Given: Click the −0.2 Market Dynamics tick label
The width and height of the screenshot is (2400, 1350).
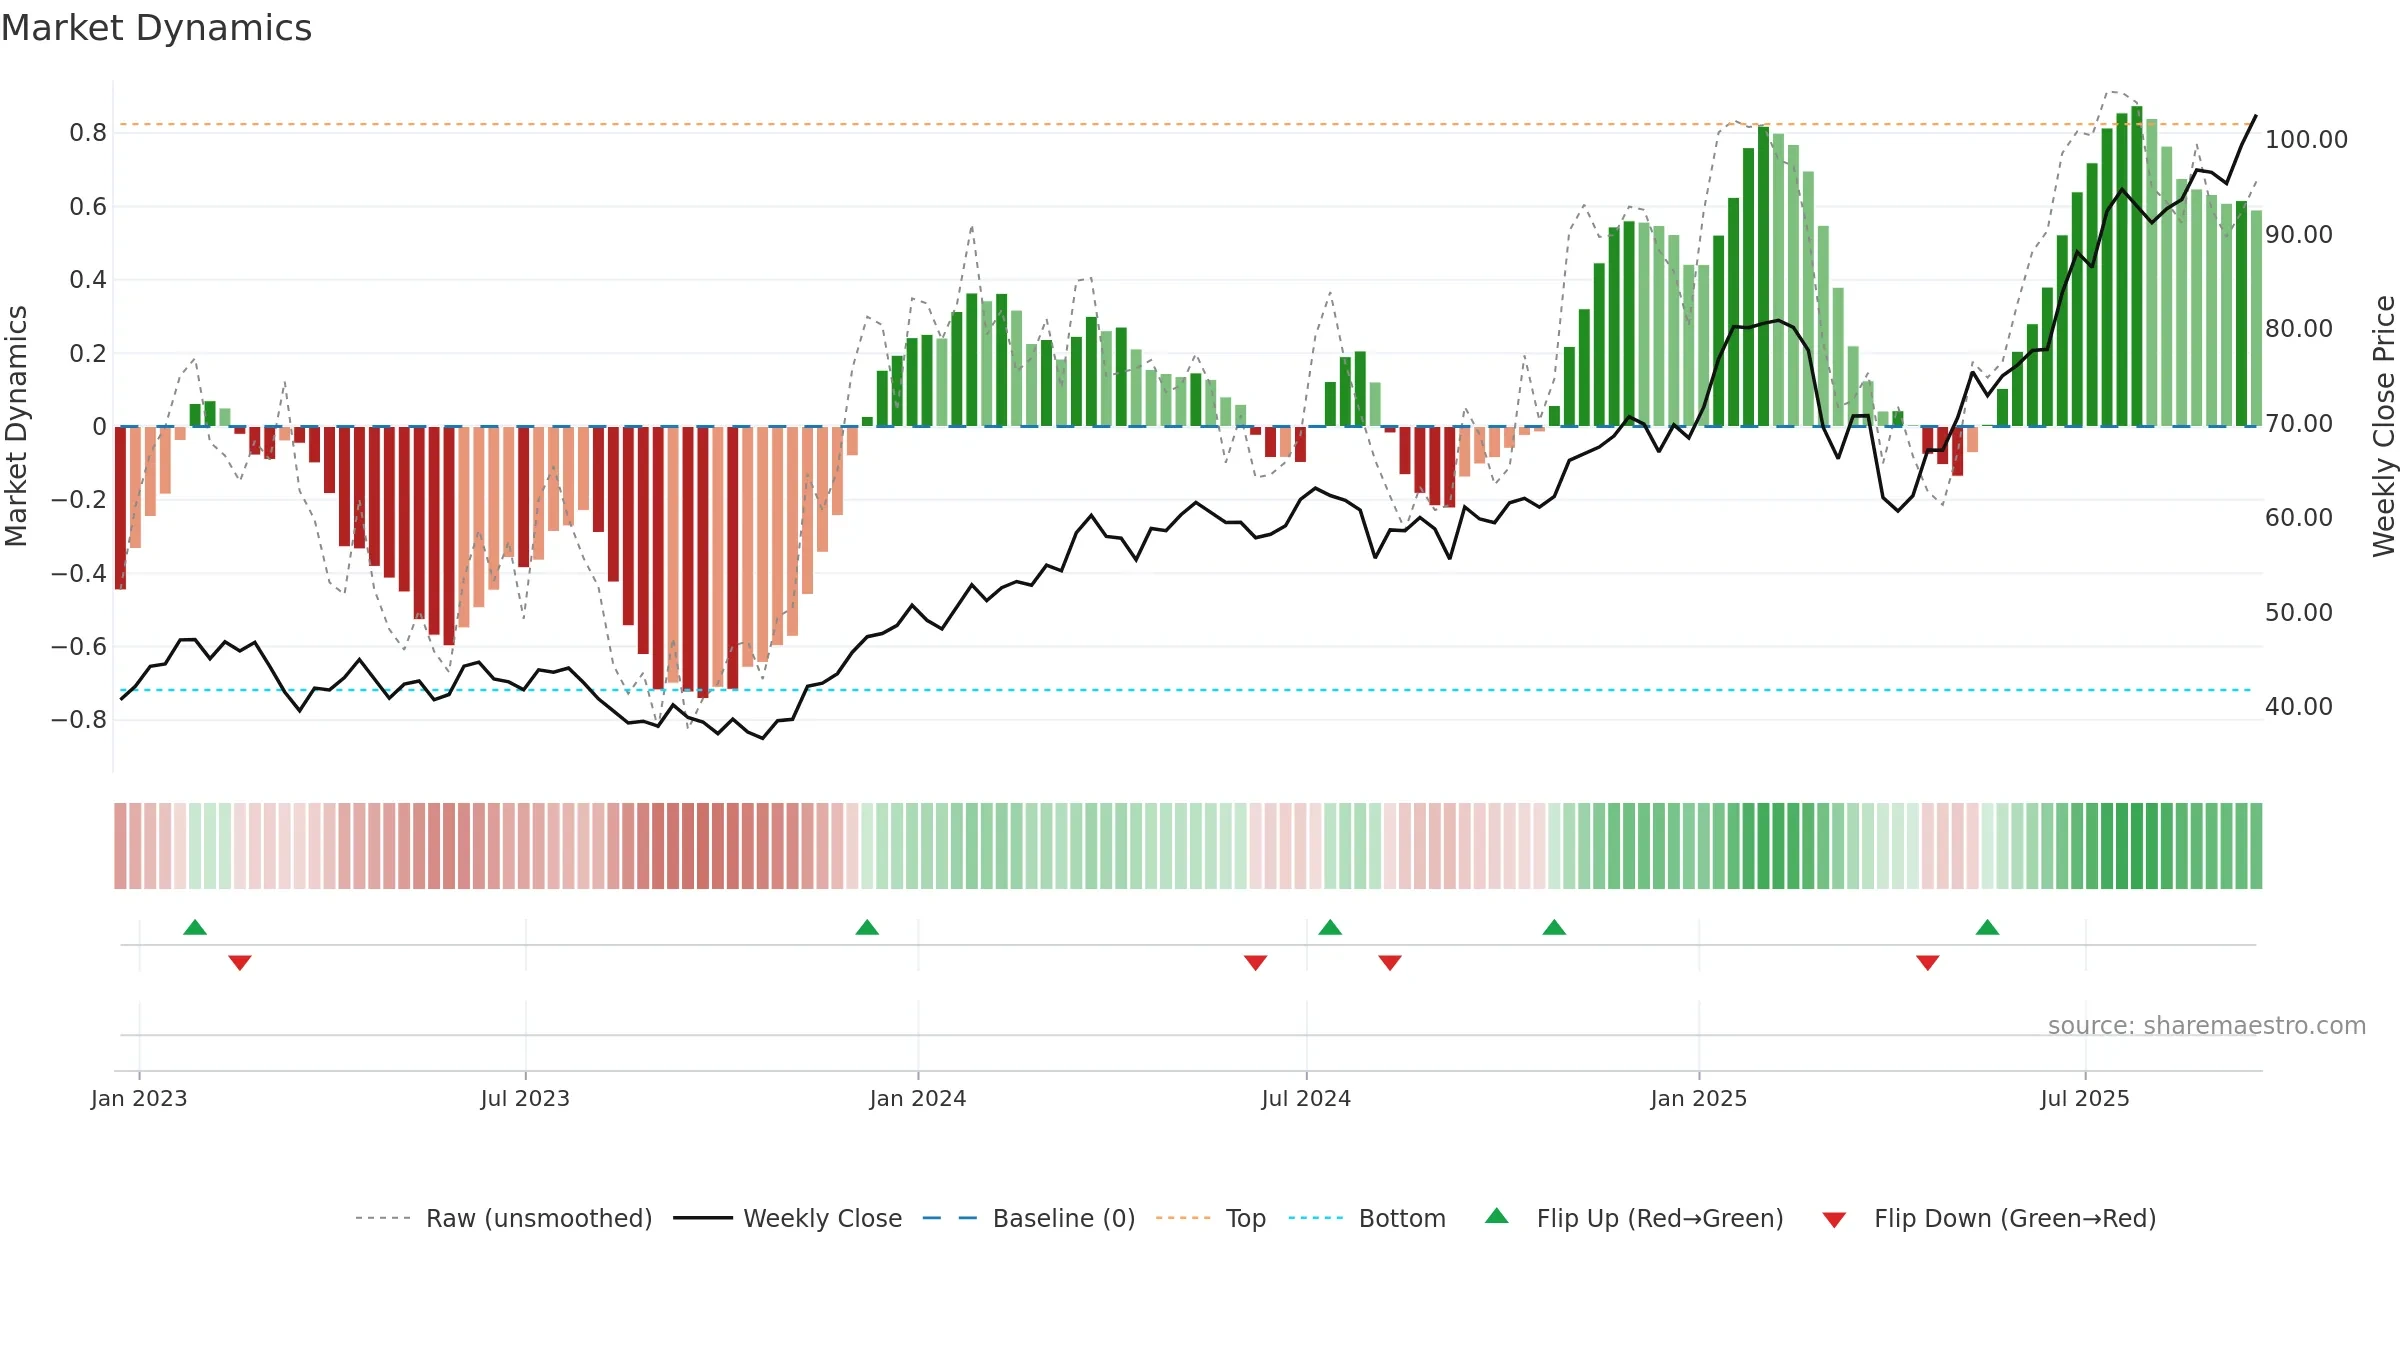Looking at the screenshot, I should click(x=79, y=499).
